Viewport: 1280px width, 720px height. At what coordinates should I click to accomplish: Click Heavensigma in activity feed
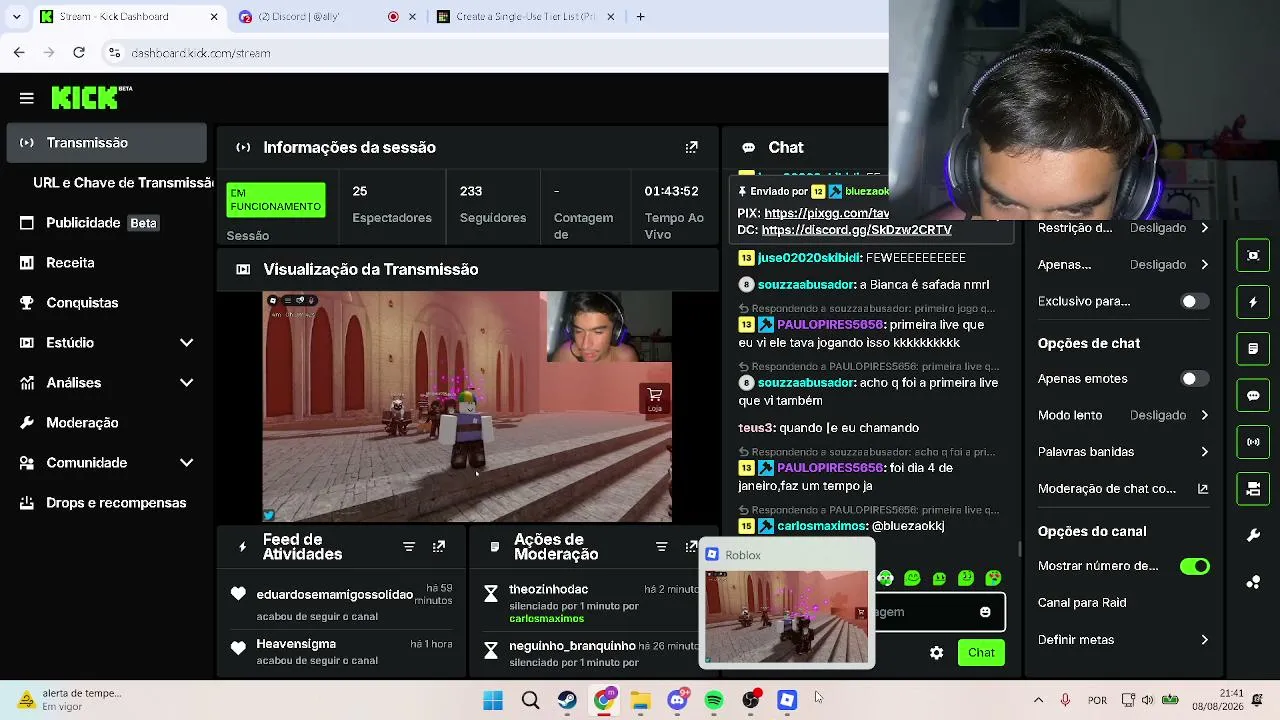tap(296, 644)
